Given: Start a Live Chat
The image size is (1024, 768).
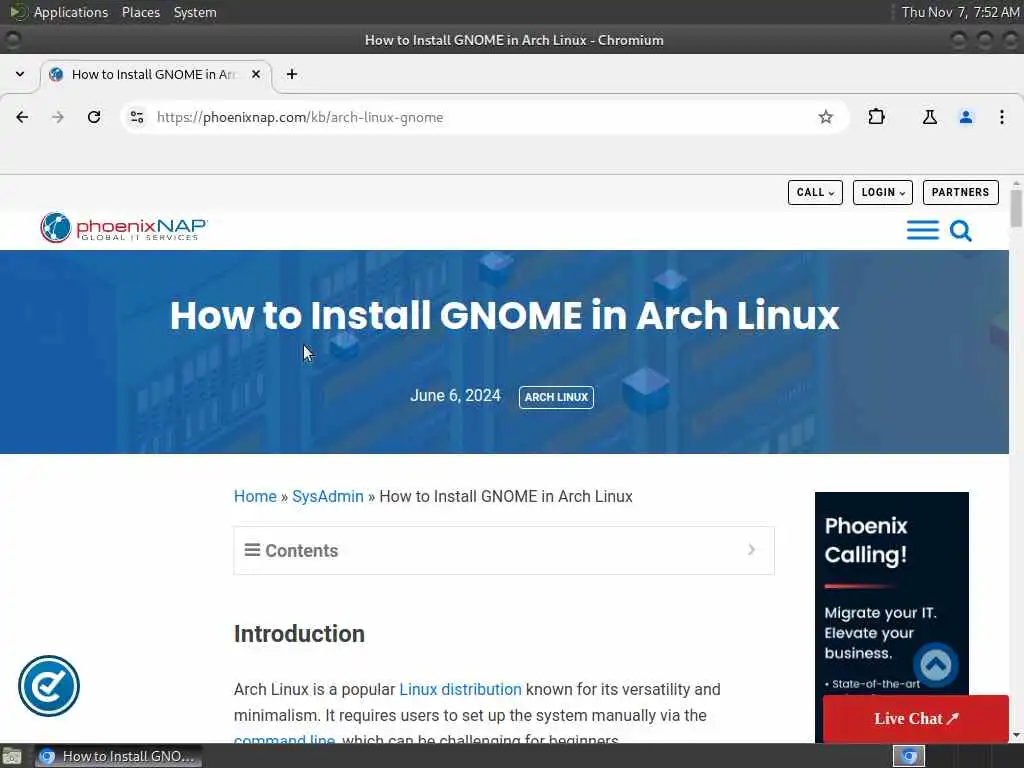Looking at the screenshot, I should [916, 718].
